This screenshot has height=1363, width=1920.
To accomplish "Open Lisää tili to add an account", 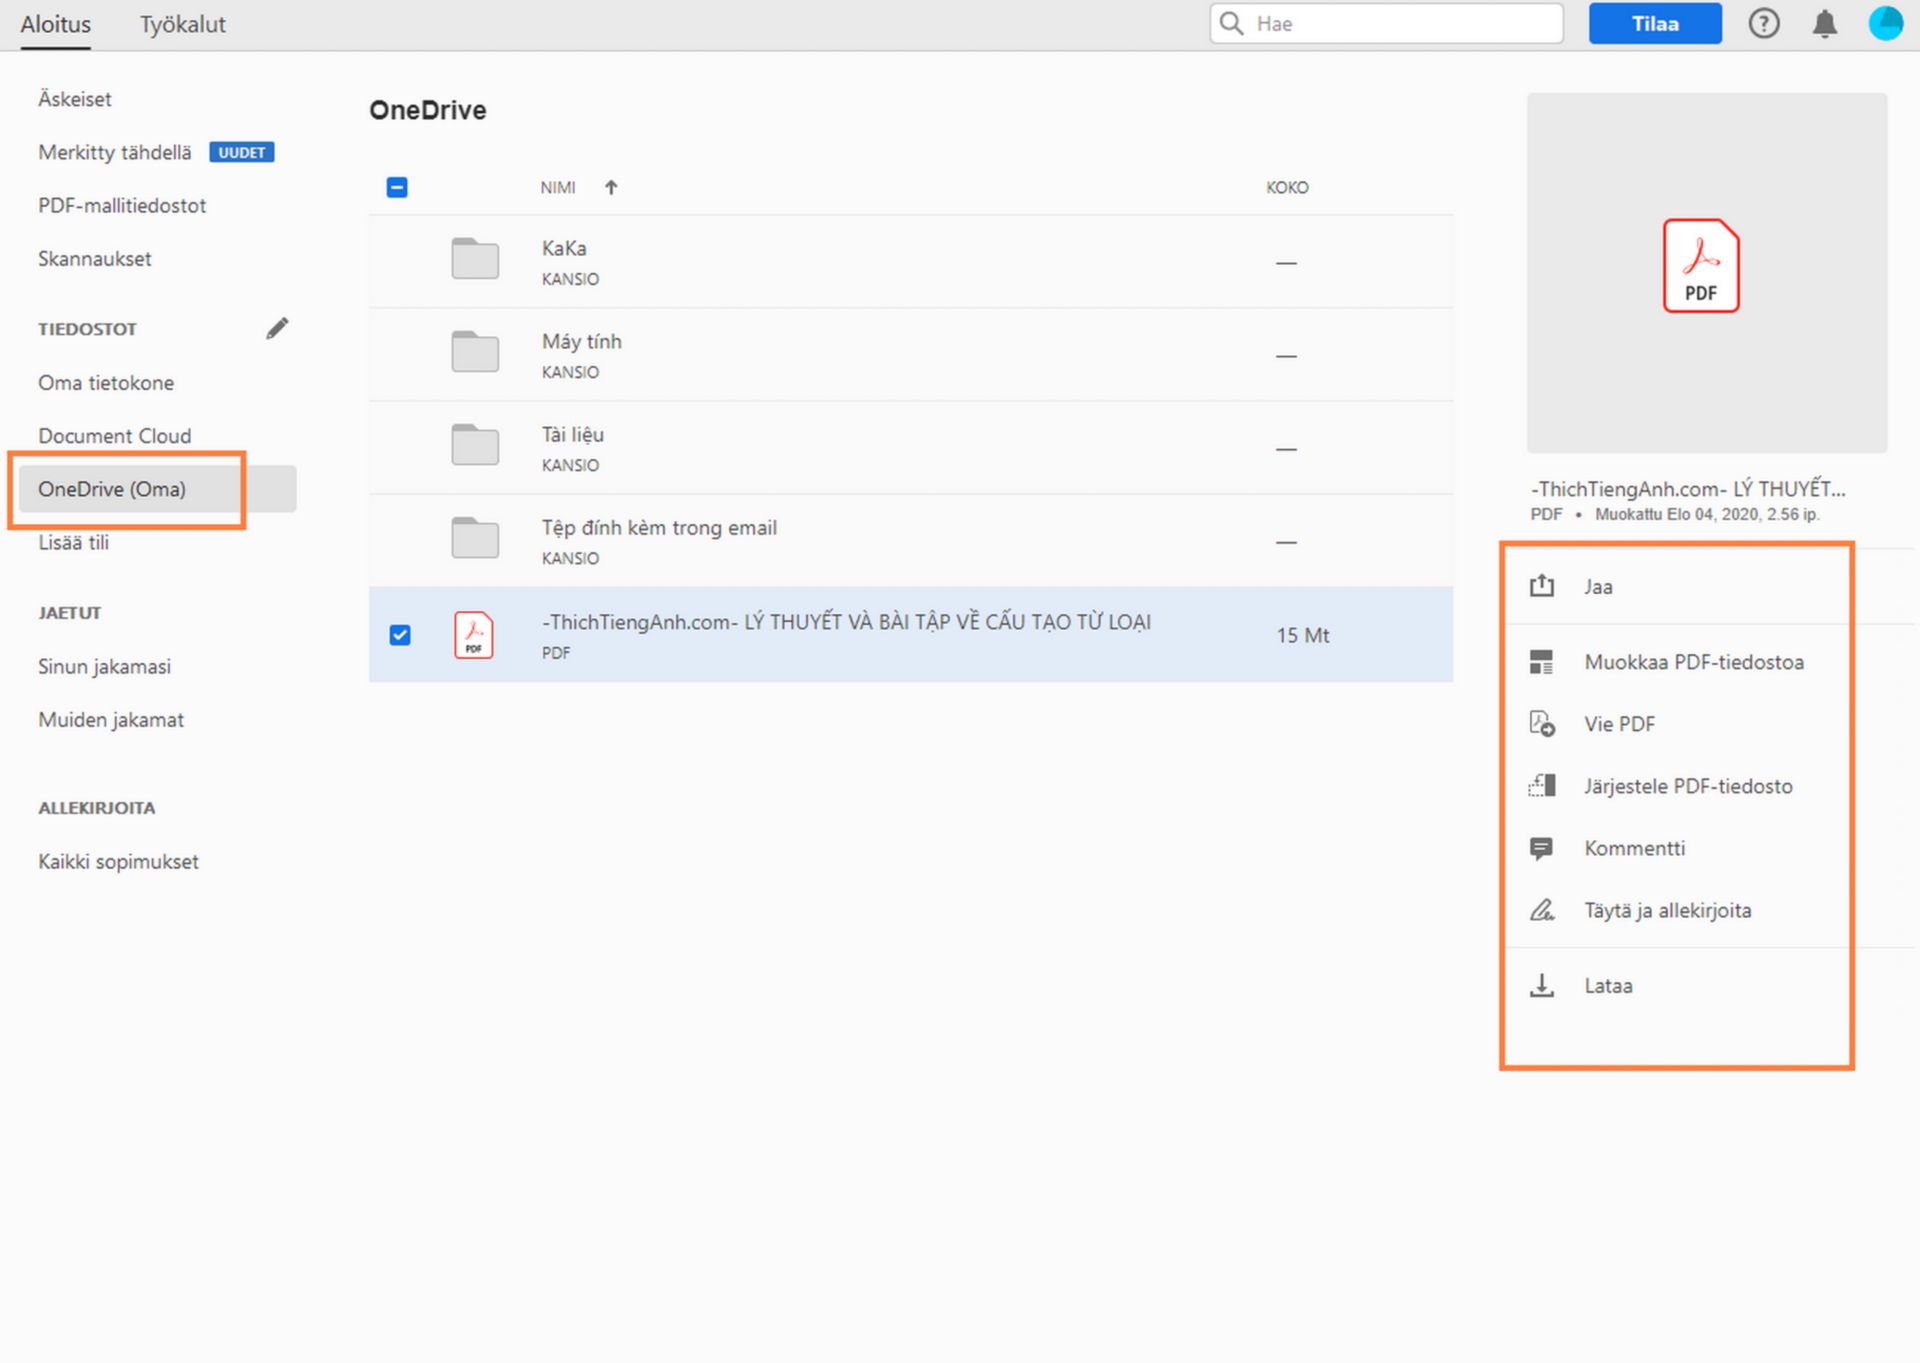I will [x=76, y=542].
